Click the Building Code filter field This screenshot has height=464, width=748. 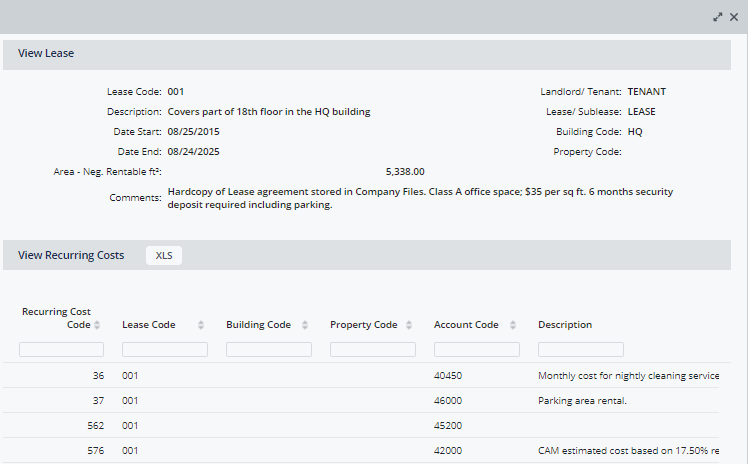(x=269, y=350)
